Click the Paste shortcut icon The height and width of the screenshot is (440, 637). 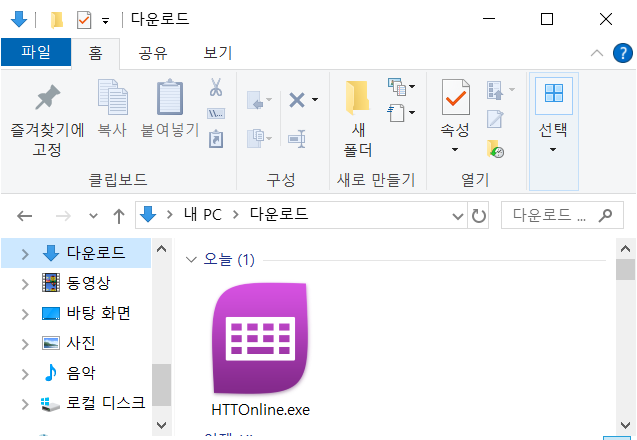pos(216,139)
